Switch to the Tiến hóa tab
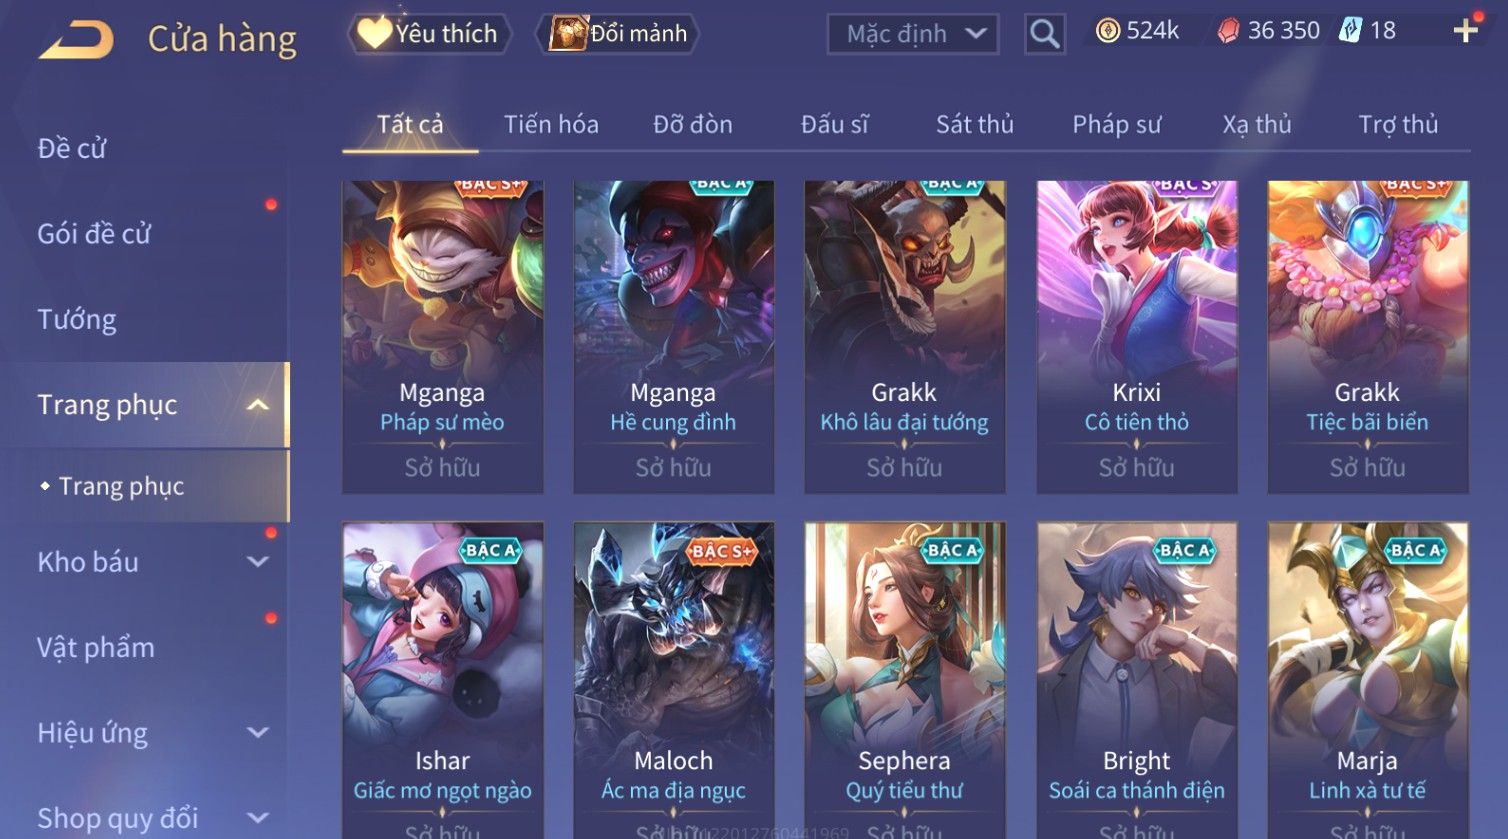Image resolution: width=1508 pixels, height=839 pixels. 551,124
